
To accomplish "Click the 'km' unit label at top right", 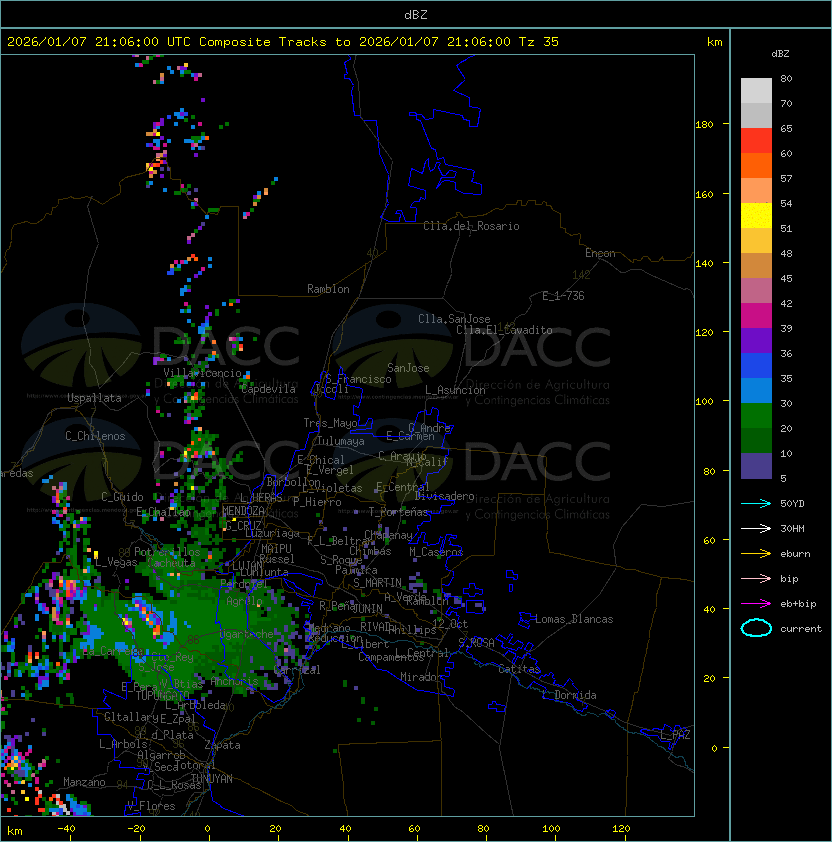I will (x=714, y=42).
